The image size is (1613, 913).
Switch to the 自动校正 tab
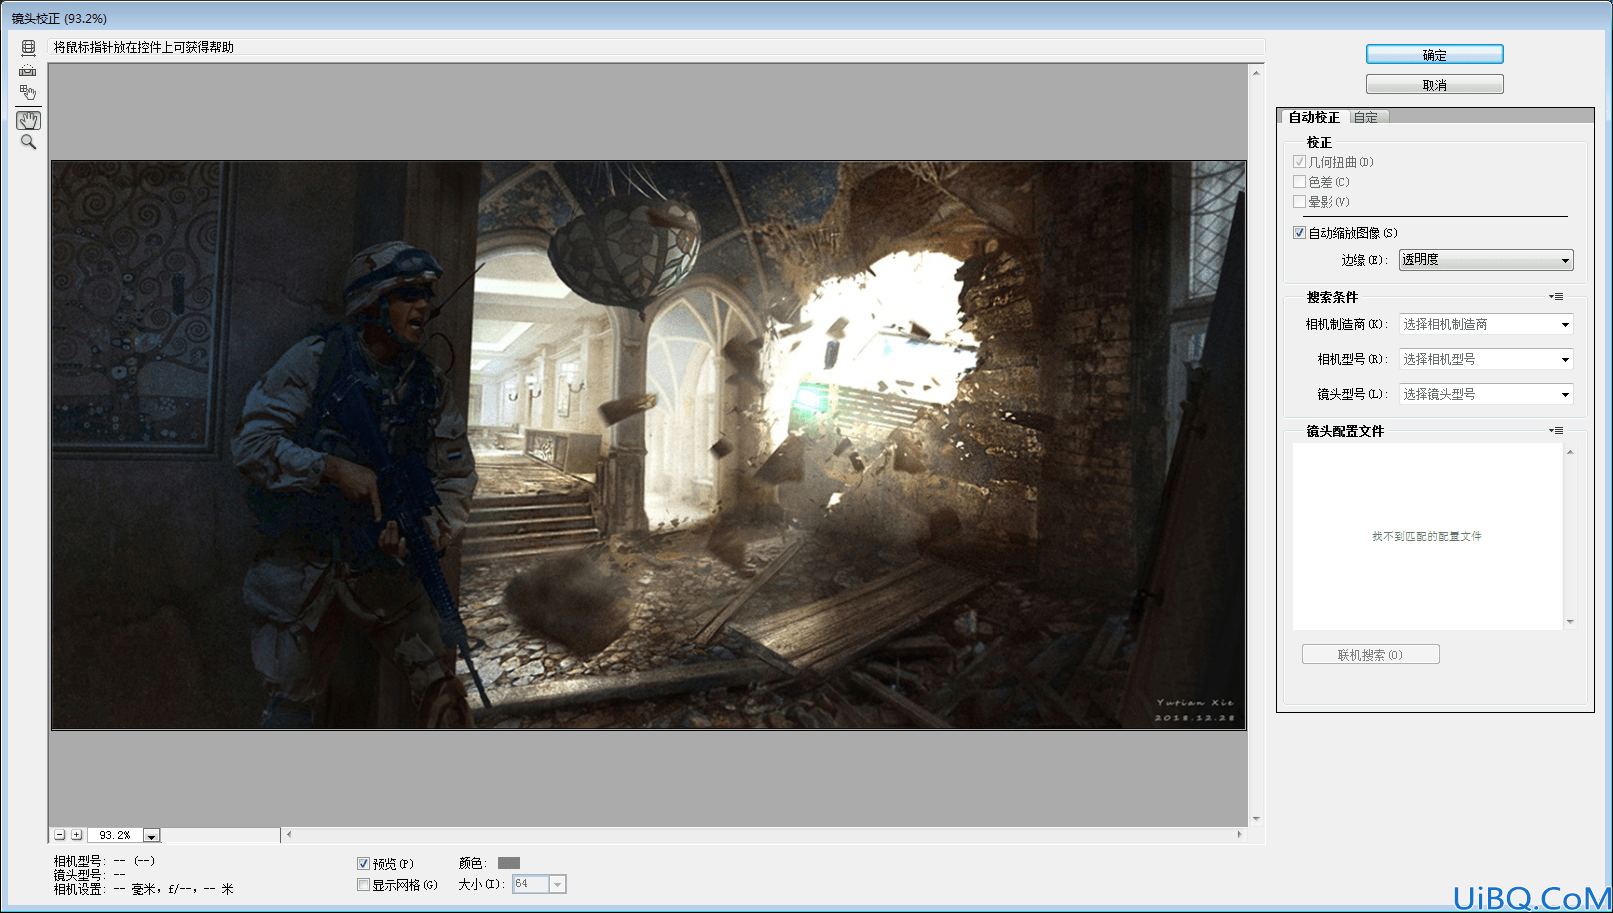coord(1314,117)
